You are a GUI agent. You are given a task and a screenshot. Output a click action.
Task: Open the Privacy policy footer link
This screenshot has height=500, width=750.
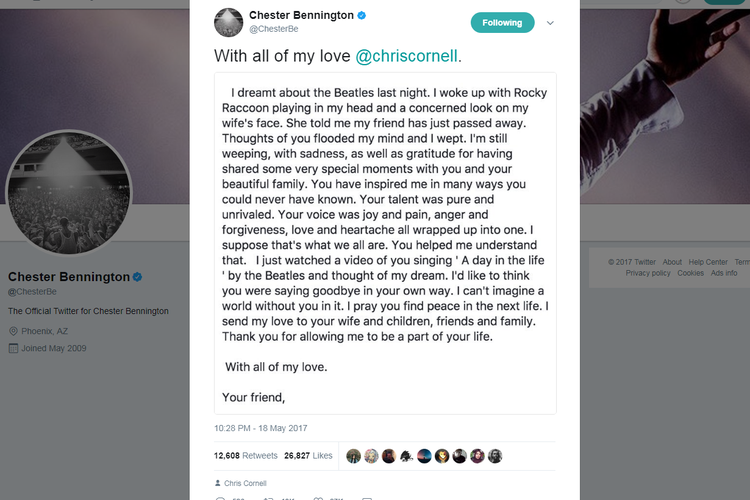click(648, 273)
